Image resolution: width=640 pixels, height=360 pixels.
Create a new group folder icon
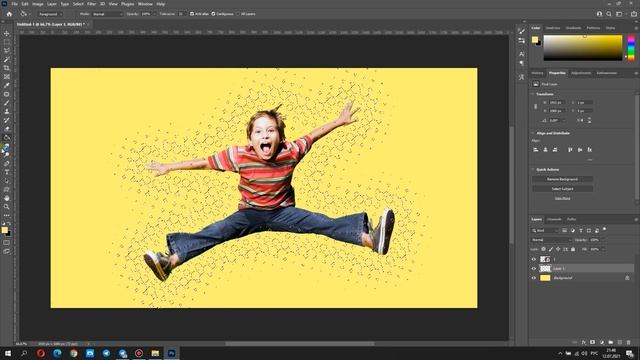click(611, 342)
